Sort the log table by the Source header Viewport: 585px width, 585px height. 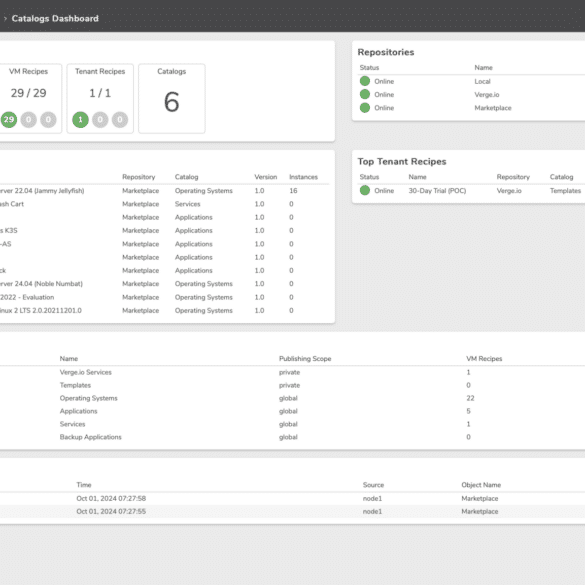[x=373, y=485]
